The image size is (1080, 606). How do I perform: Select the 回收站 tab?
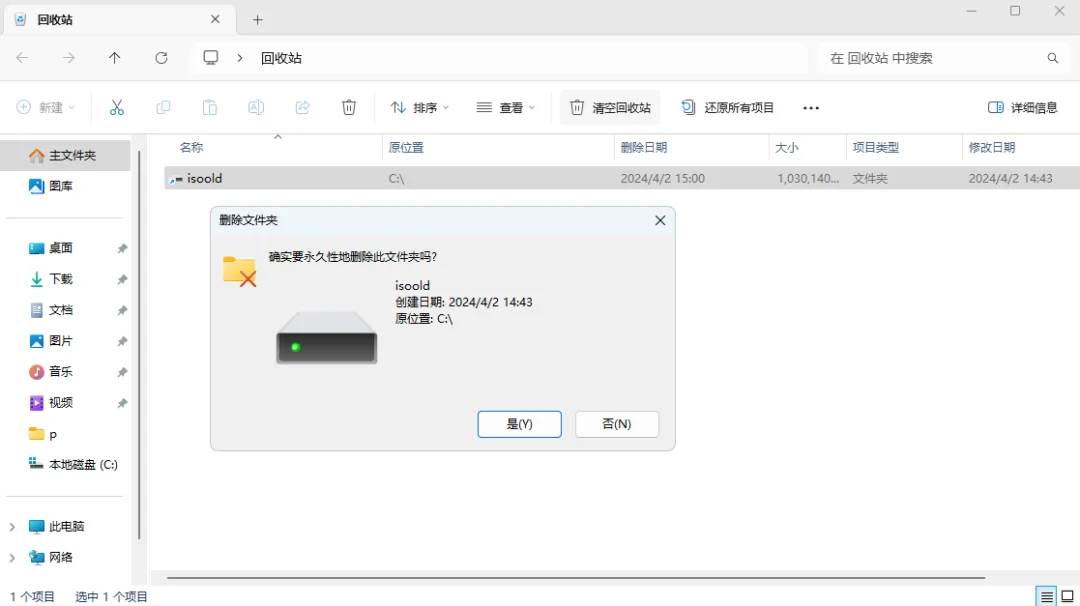119,19
